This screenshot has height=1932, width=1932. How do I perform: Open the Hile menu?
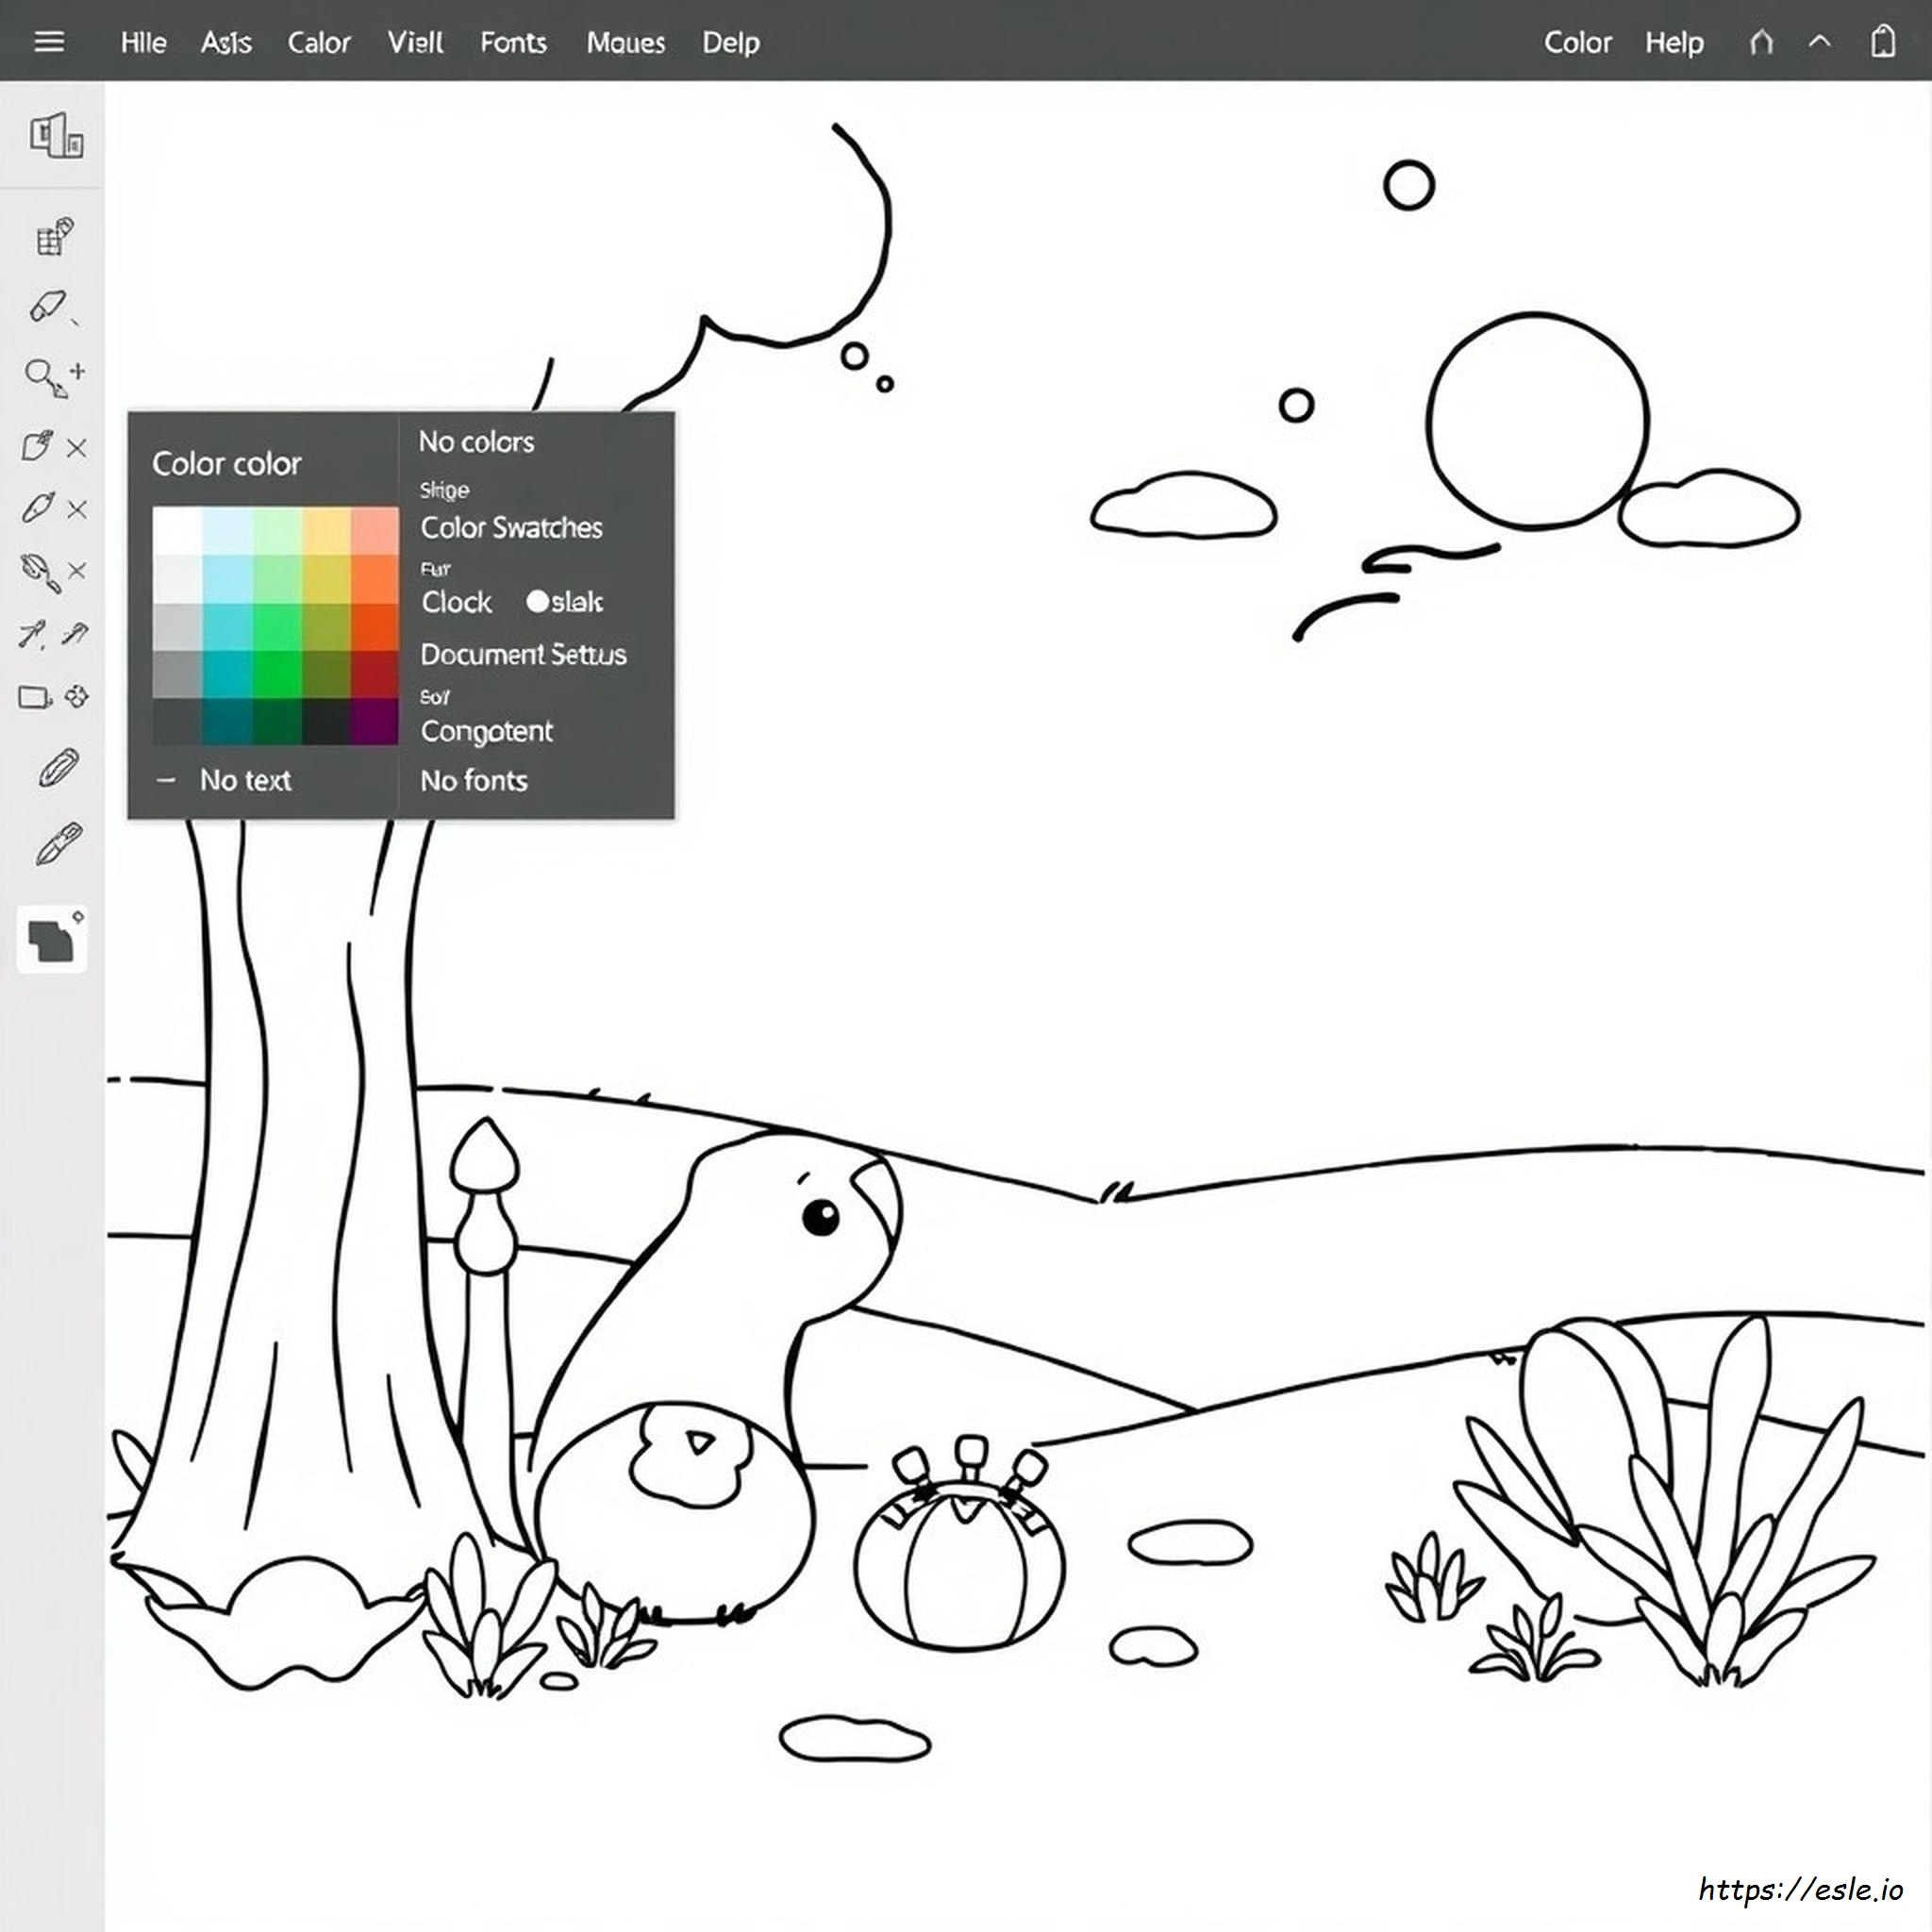click(143, 42)
